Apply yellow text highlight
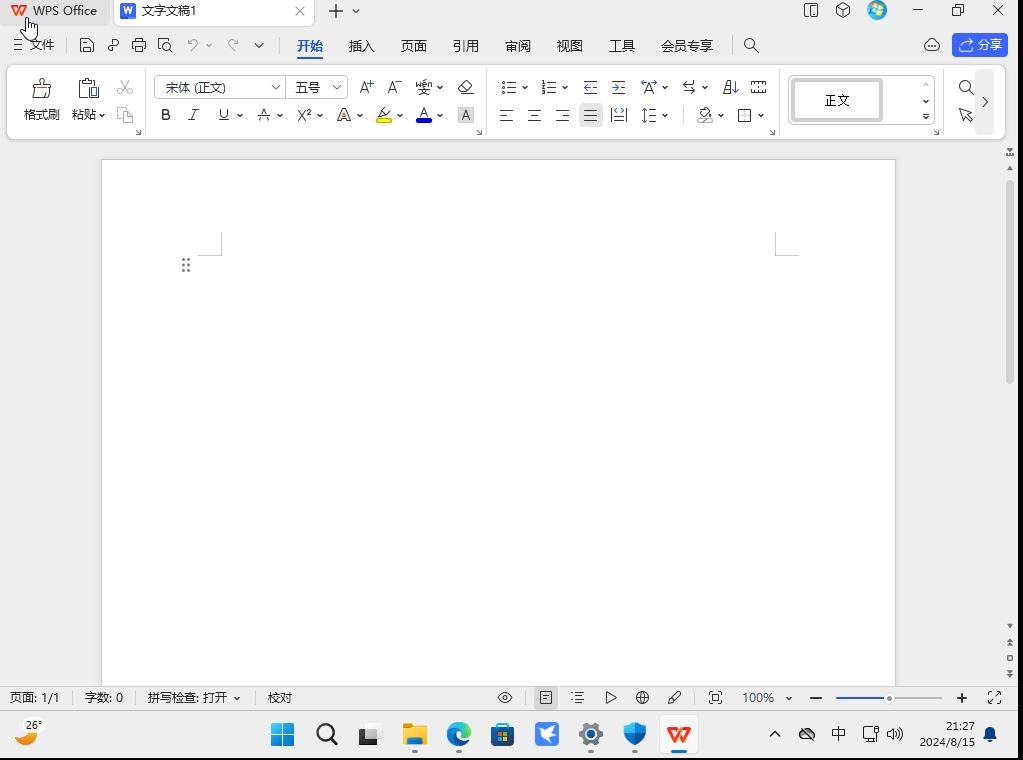 click(383, 115)
